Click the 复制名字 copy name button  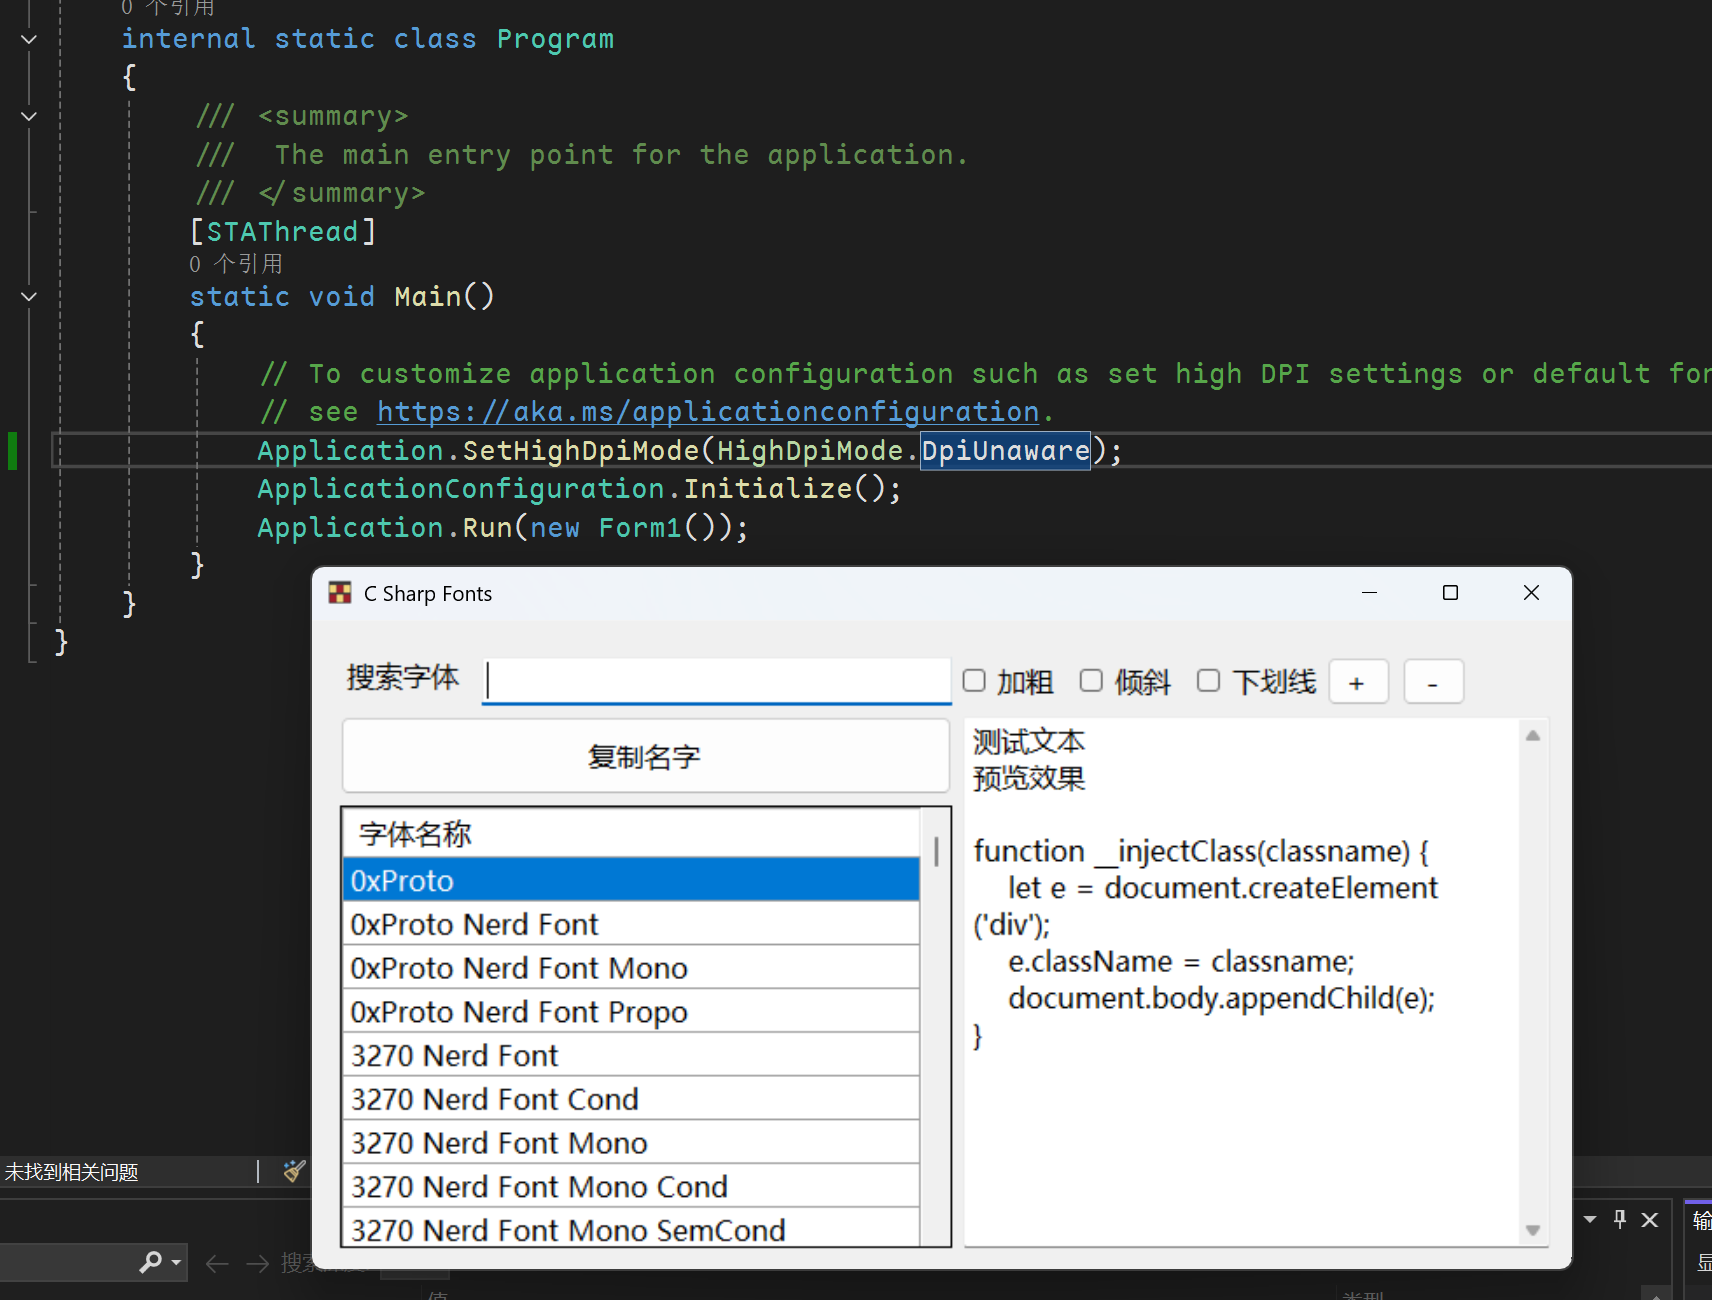(x=645, y=757)
